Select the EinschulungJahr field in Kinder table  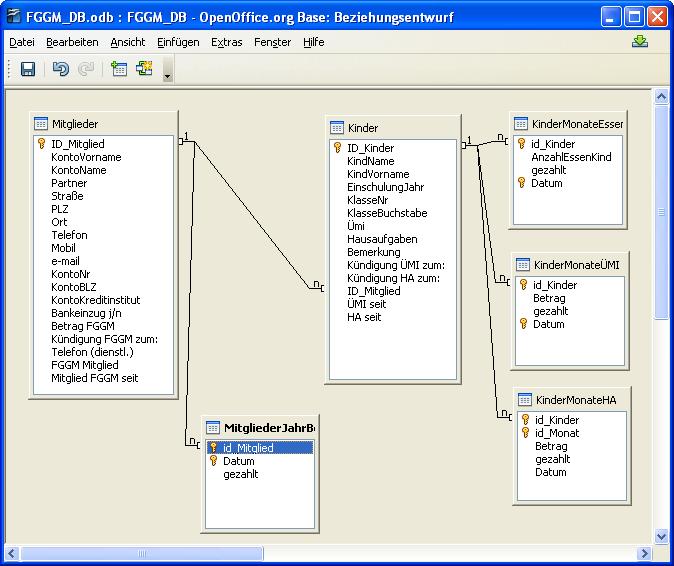click(x=385, y=187)
